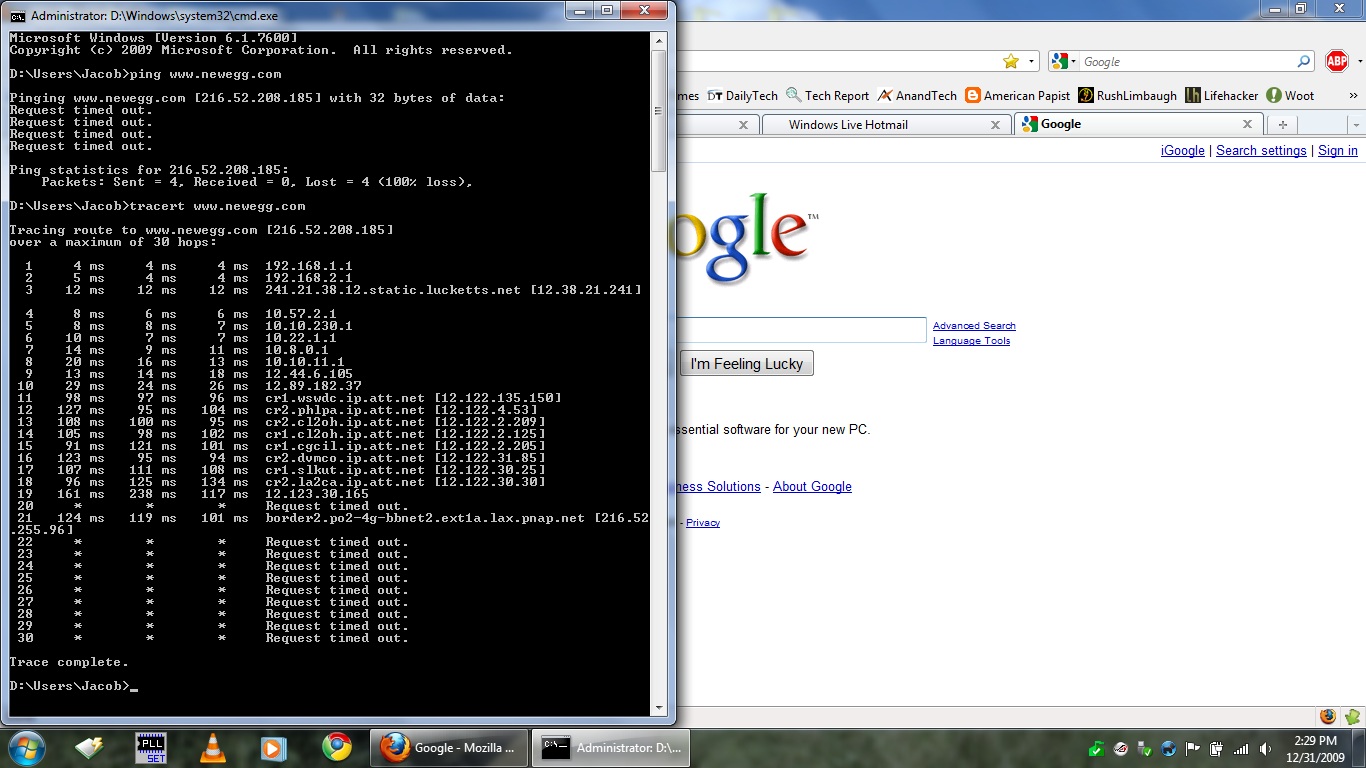The width and height of the screenshot is (1366, 768).
Task: Open the Tech Report bookmark
Action: coord(827,96)
